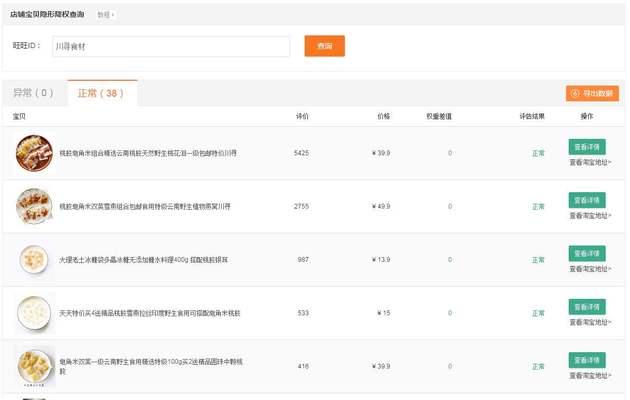Click the export icon inside 导出数据 button
630x400 pixels.
pos(575,93)
